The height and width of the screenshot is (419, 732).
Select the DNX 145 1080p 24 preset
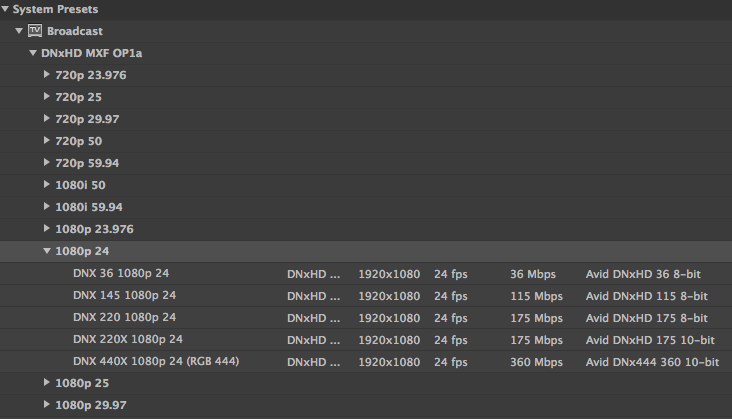[x=124, y=295]
